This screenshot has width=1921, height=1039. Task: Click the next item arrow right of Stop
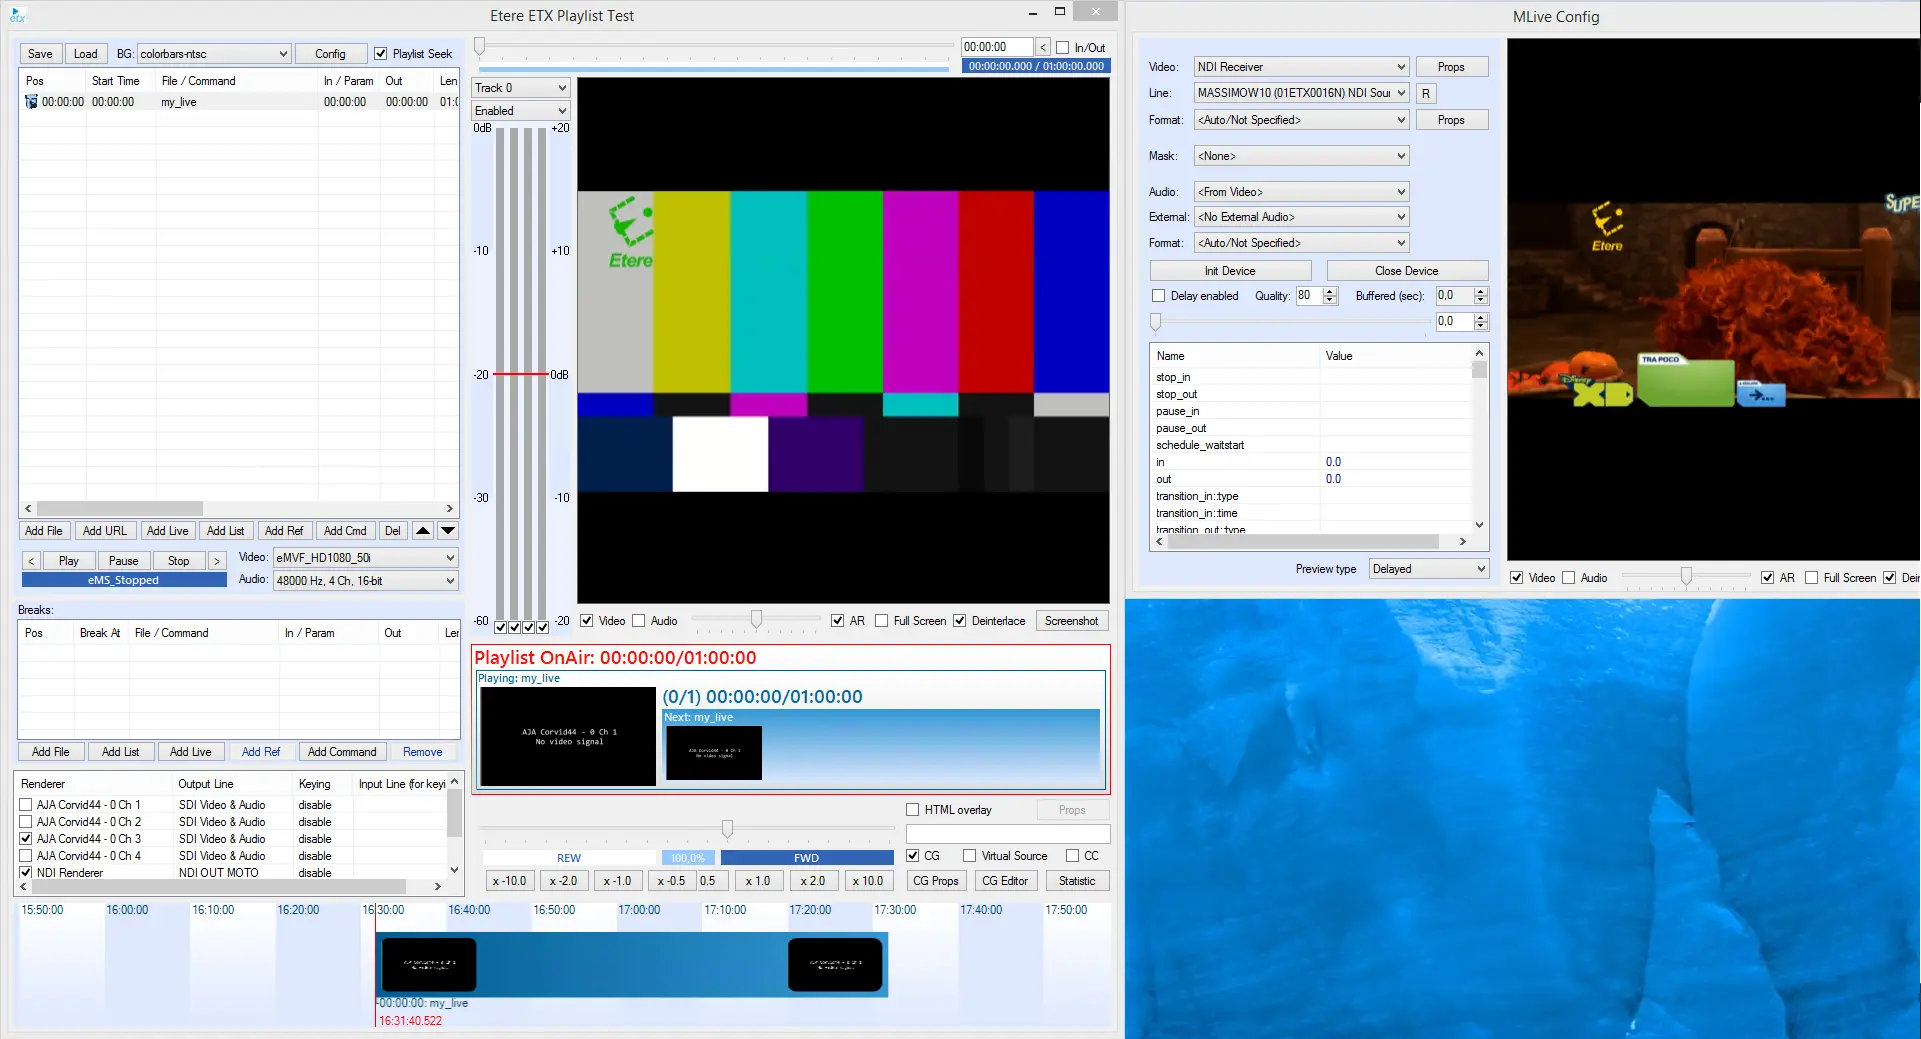[x=216, y=561]
